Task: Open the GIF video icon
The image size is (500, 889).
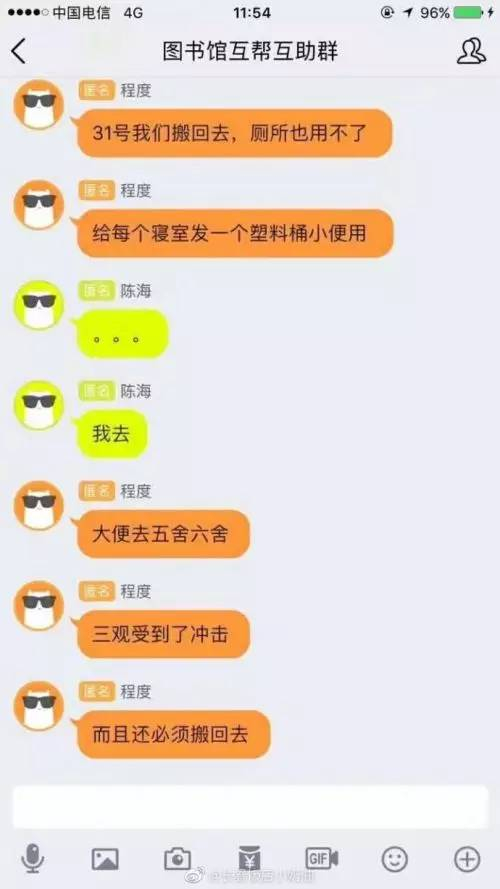Action: coord(322,859)
